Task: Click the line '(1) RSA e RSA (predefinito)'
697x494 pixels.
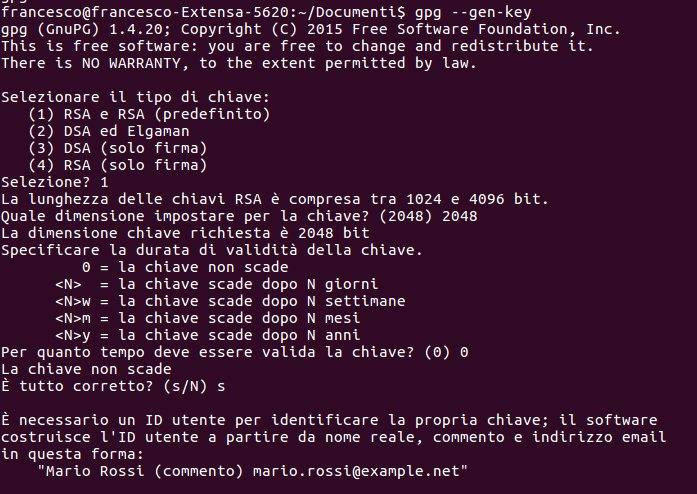Action: (149, 114)
